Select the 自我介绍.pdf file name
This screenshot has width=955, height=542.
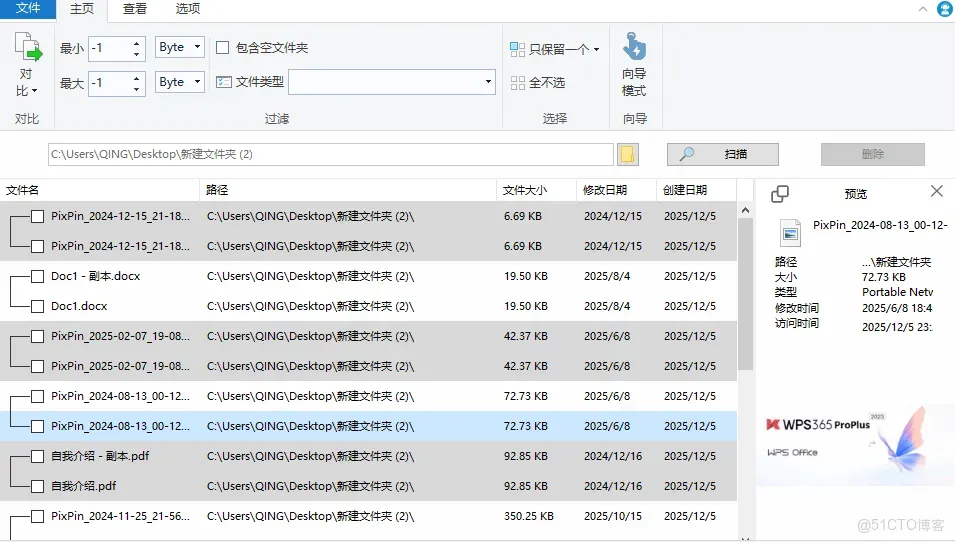point(83,486)
